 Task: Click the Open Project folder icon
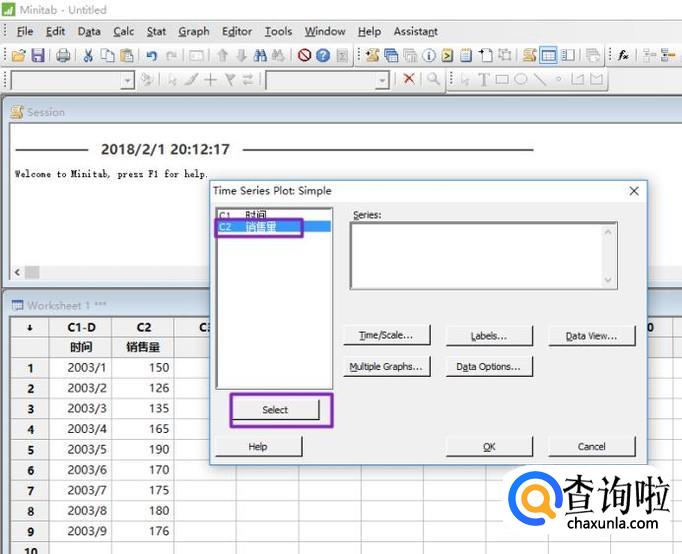pos(18,56)
